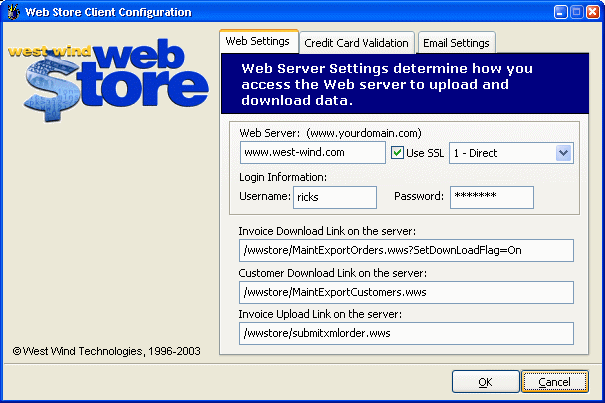Image resolution: width=605 pixels, height=403 pixels.
Task: Focus the Invoice Upload Link field
Action: coord(406,333)
